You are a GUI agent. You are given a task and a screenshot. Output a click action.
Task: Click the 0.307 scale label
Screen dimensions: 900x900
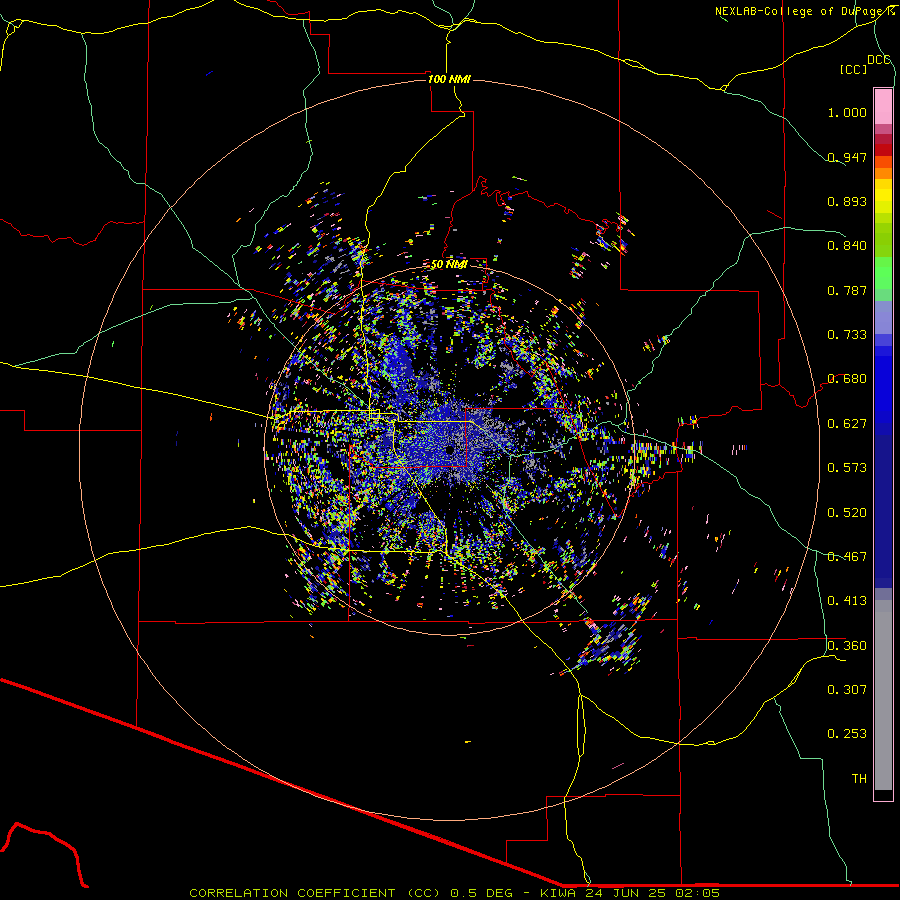847,690
